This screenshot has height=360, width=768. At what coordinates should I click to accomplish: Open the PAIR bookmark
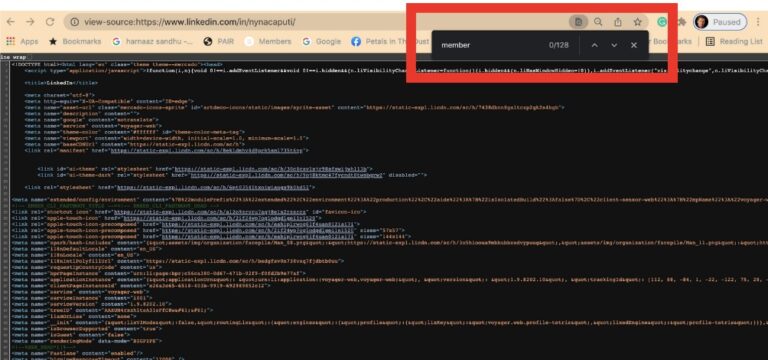(218, 42)
